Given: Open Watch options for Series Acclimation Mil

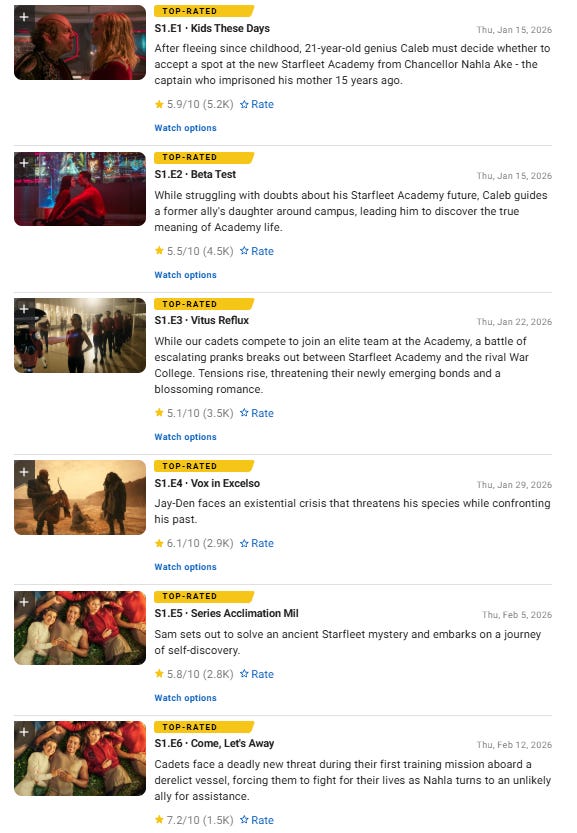Looking at the screenshot, I should point(185,698).
